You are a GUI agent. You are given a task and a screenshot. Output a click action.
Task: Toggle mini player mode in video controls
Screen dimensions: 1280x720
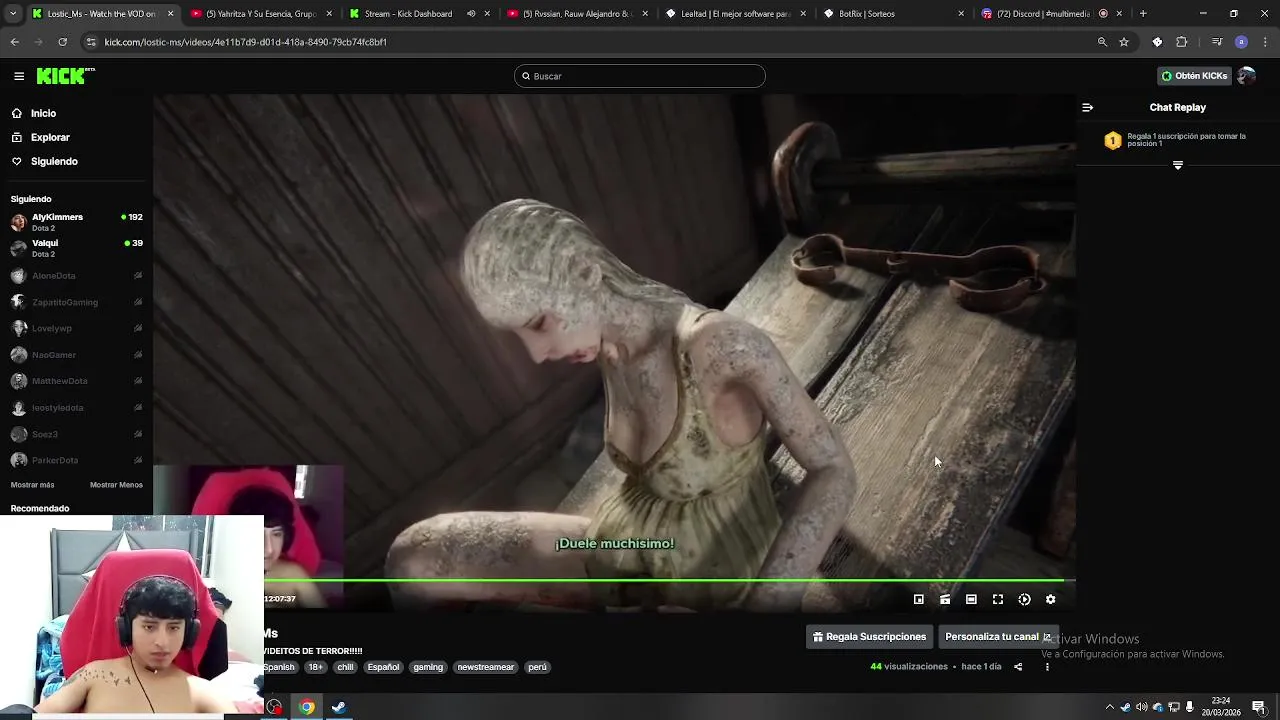point(919,599)
